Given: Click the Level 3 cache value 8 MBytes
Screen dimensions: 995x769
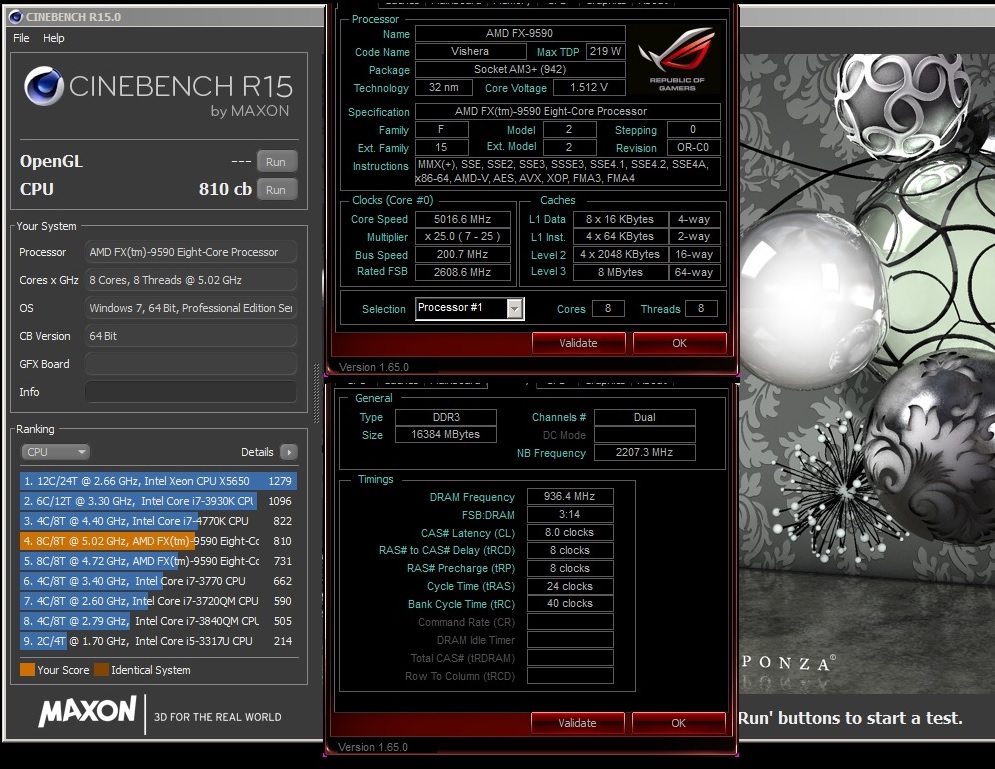Looking at the screenshot, I should pyautogui.click(x=620, y=272).
